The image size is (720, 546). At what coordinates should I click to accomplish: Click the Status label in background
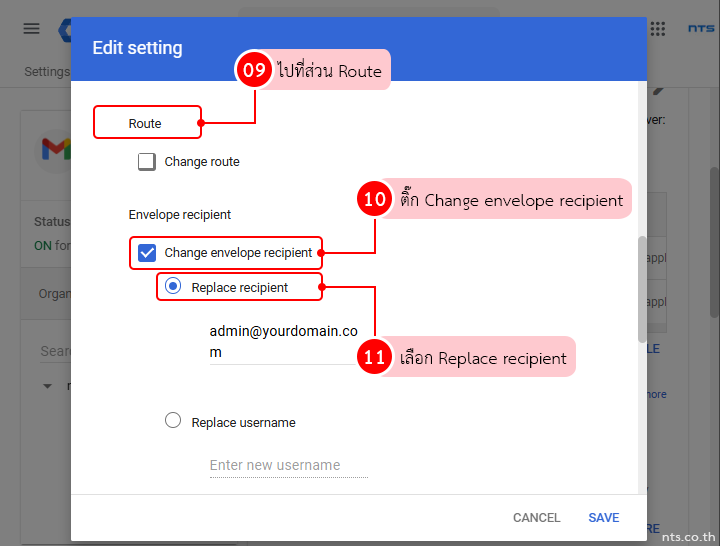[x=52, y=222]
